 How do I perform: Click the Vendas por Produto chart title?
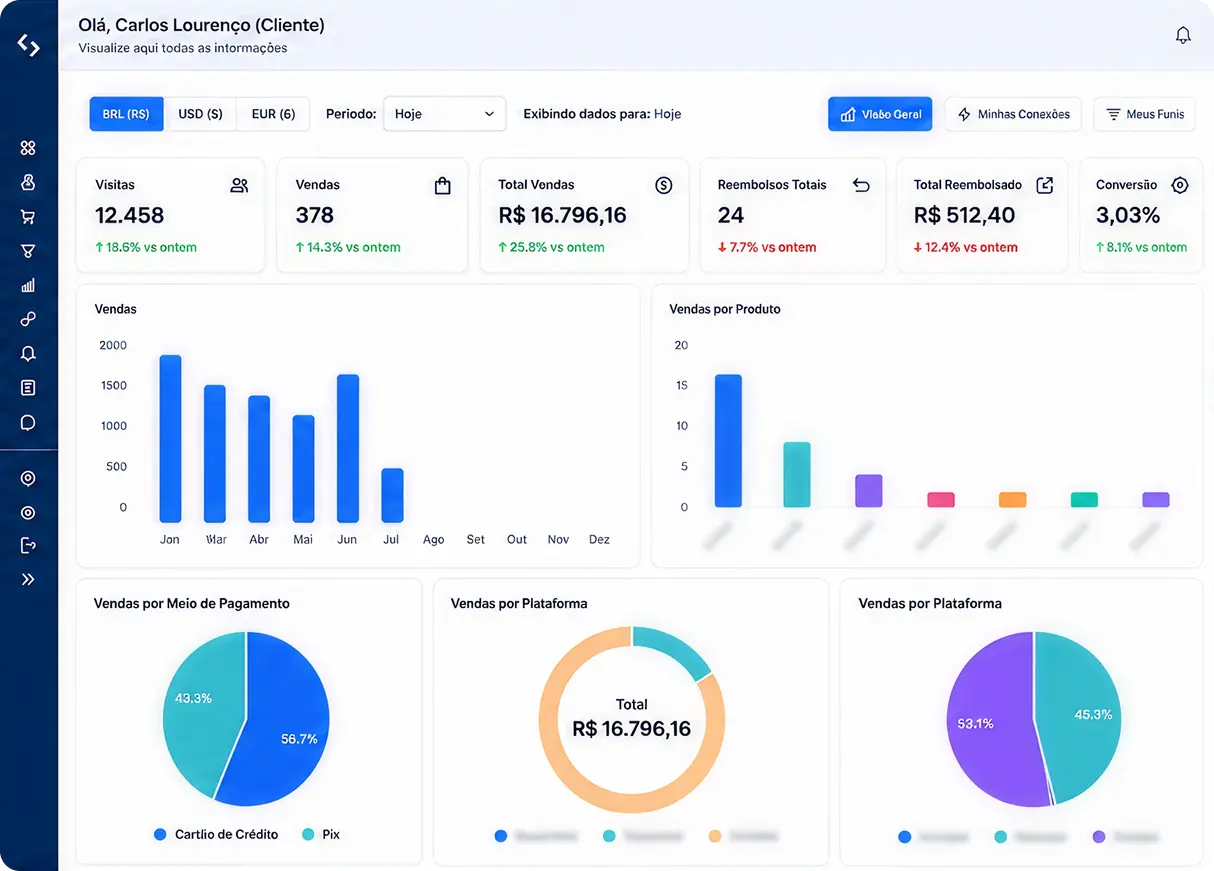point(725,309)
